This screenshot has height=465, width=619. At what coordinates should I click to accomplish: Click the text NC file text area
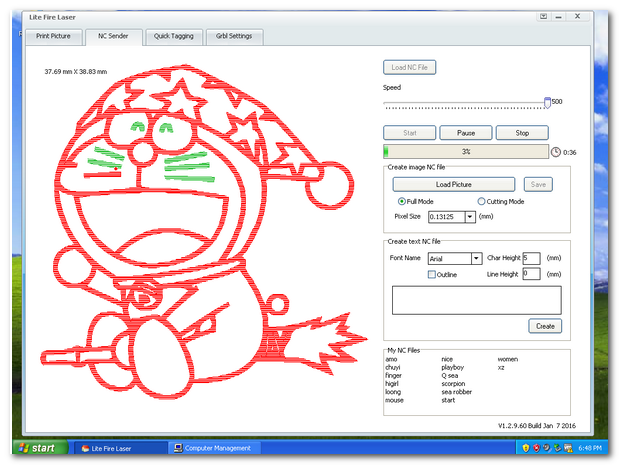pos(476,300)
